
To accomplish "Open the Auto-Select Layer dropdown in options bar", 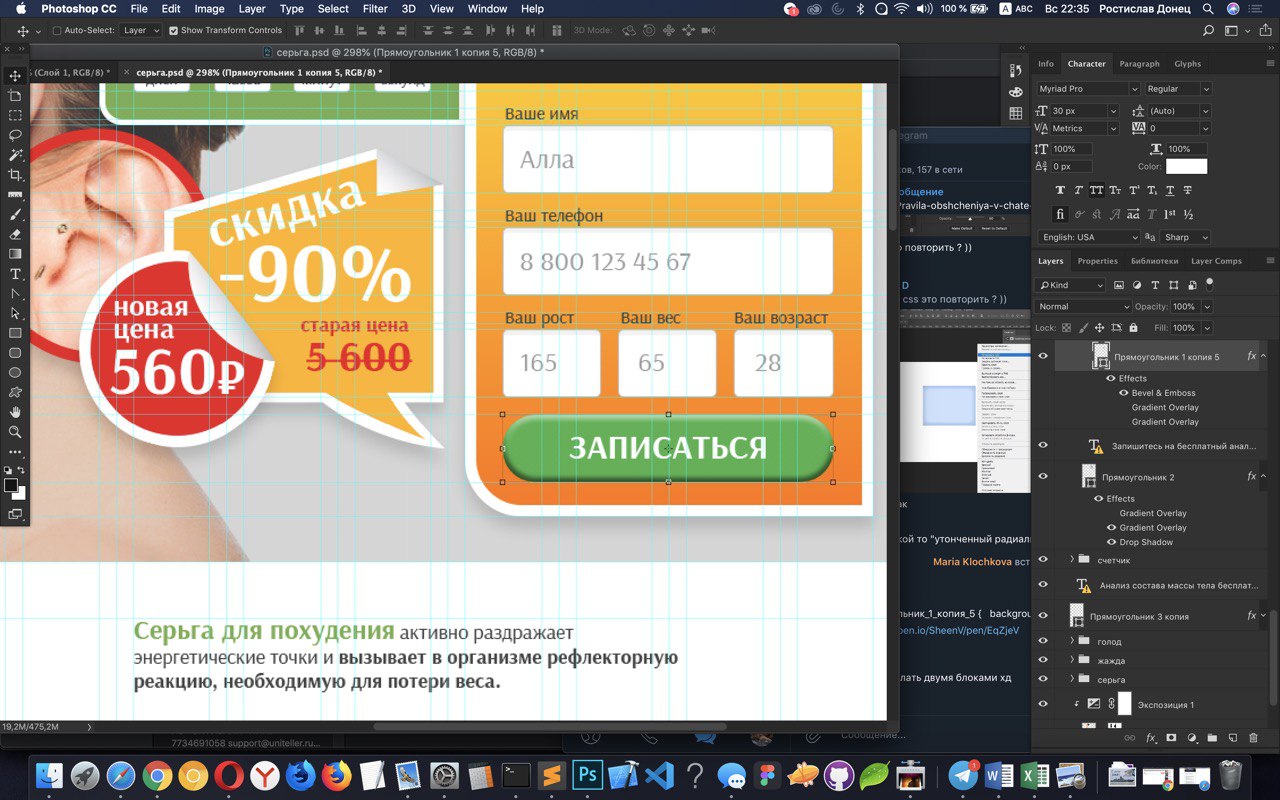I will click(141, 31).
